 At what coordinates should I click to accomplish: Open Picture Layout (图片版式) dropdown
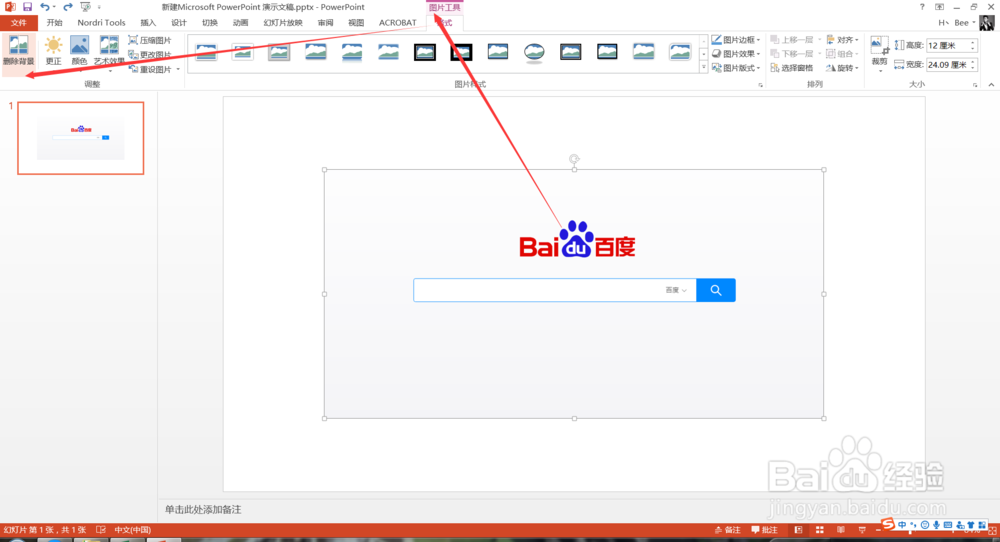[x=736, y=68]
